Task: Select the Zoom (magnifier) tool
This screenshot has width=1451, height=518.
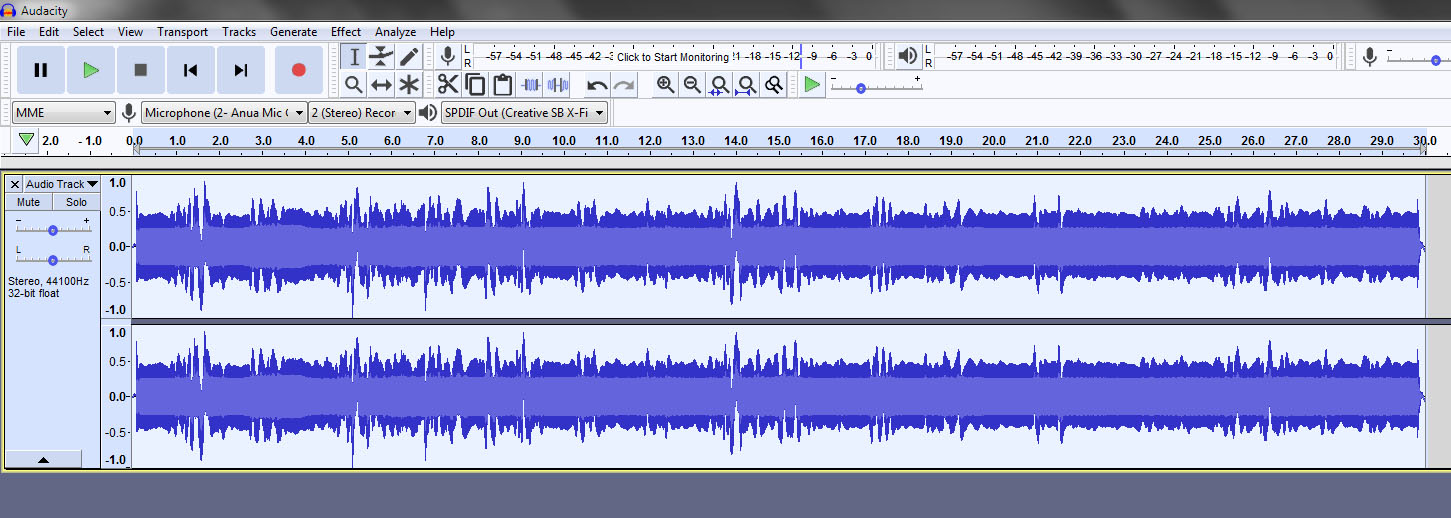Action: [x=353, y=84]
